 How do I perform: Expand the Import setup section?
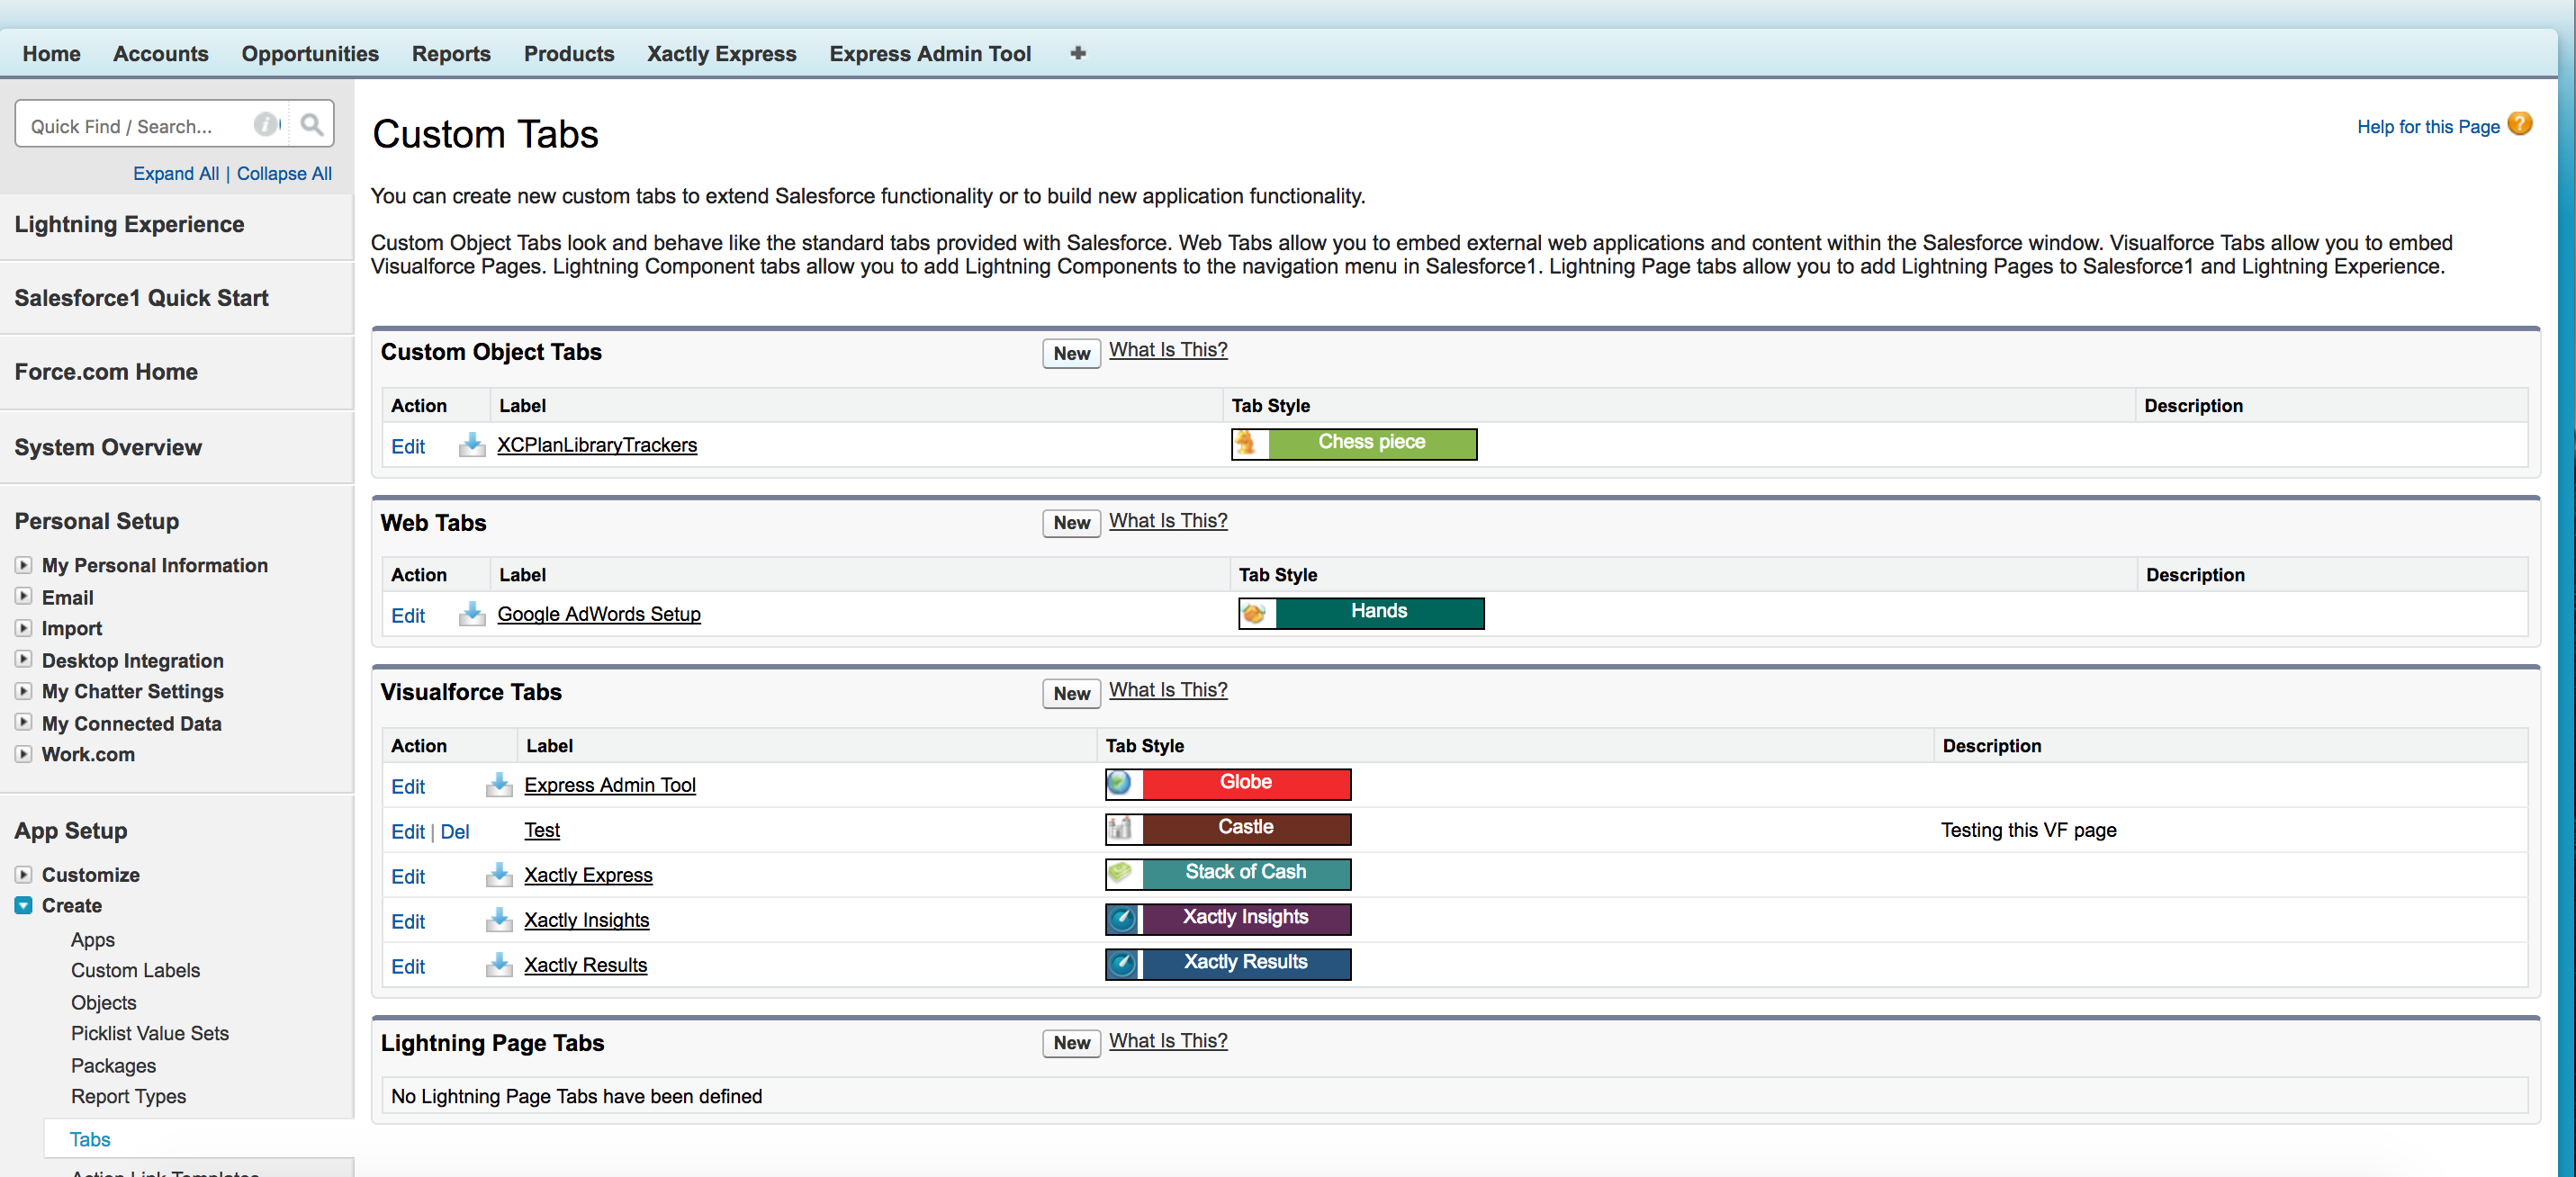coord(23,628)
